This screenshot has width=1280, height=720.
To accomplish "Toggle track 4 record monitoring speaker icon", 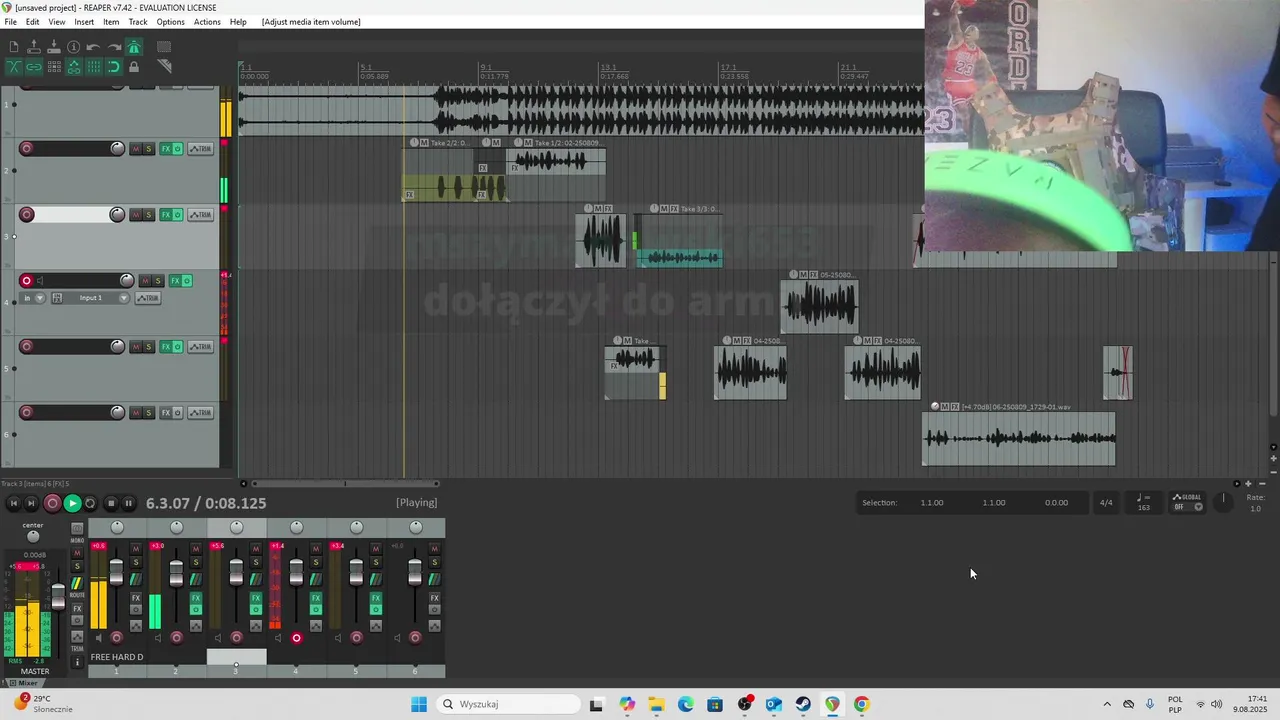I will [x=40, y=281].
